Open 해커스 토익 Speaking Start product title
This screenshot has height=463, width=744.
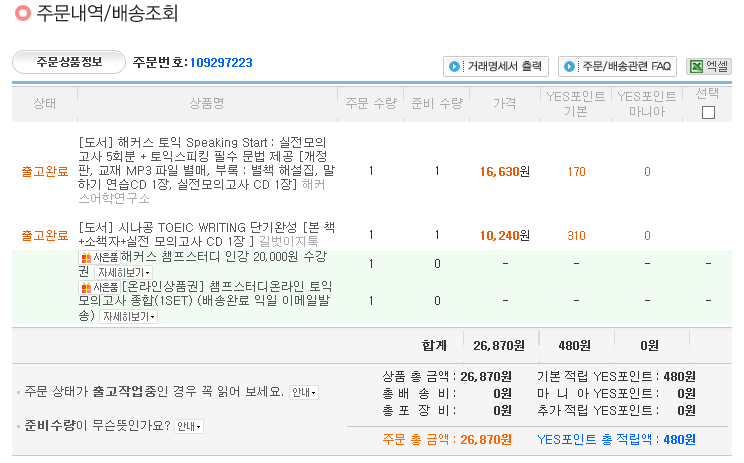[x=207, y=163]
